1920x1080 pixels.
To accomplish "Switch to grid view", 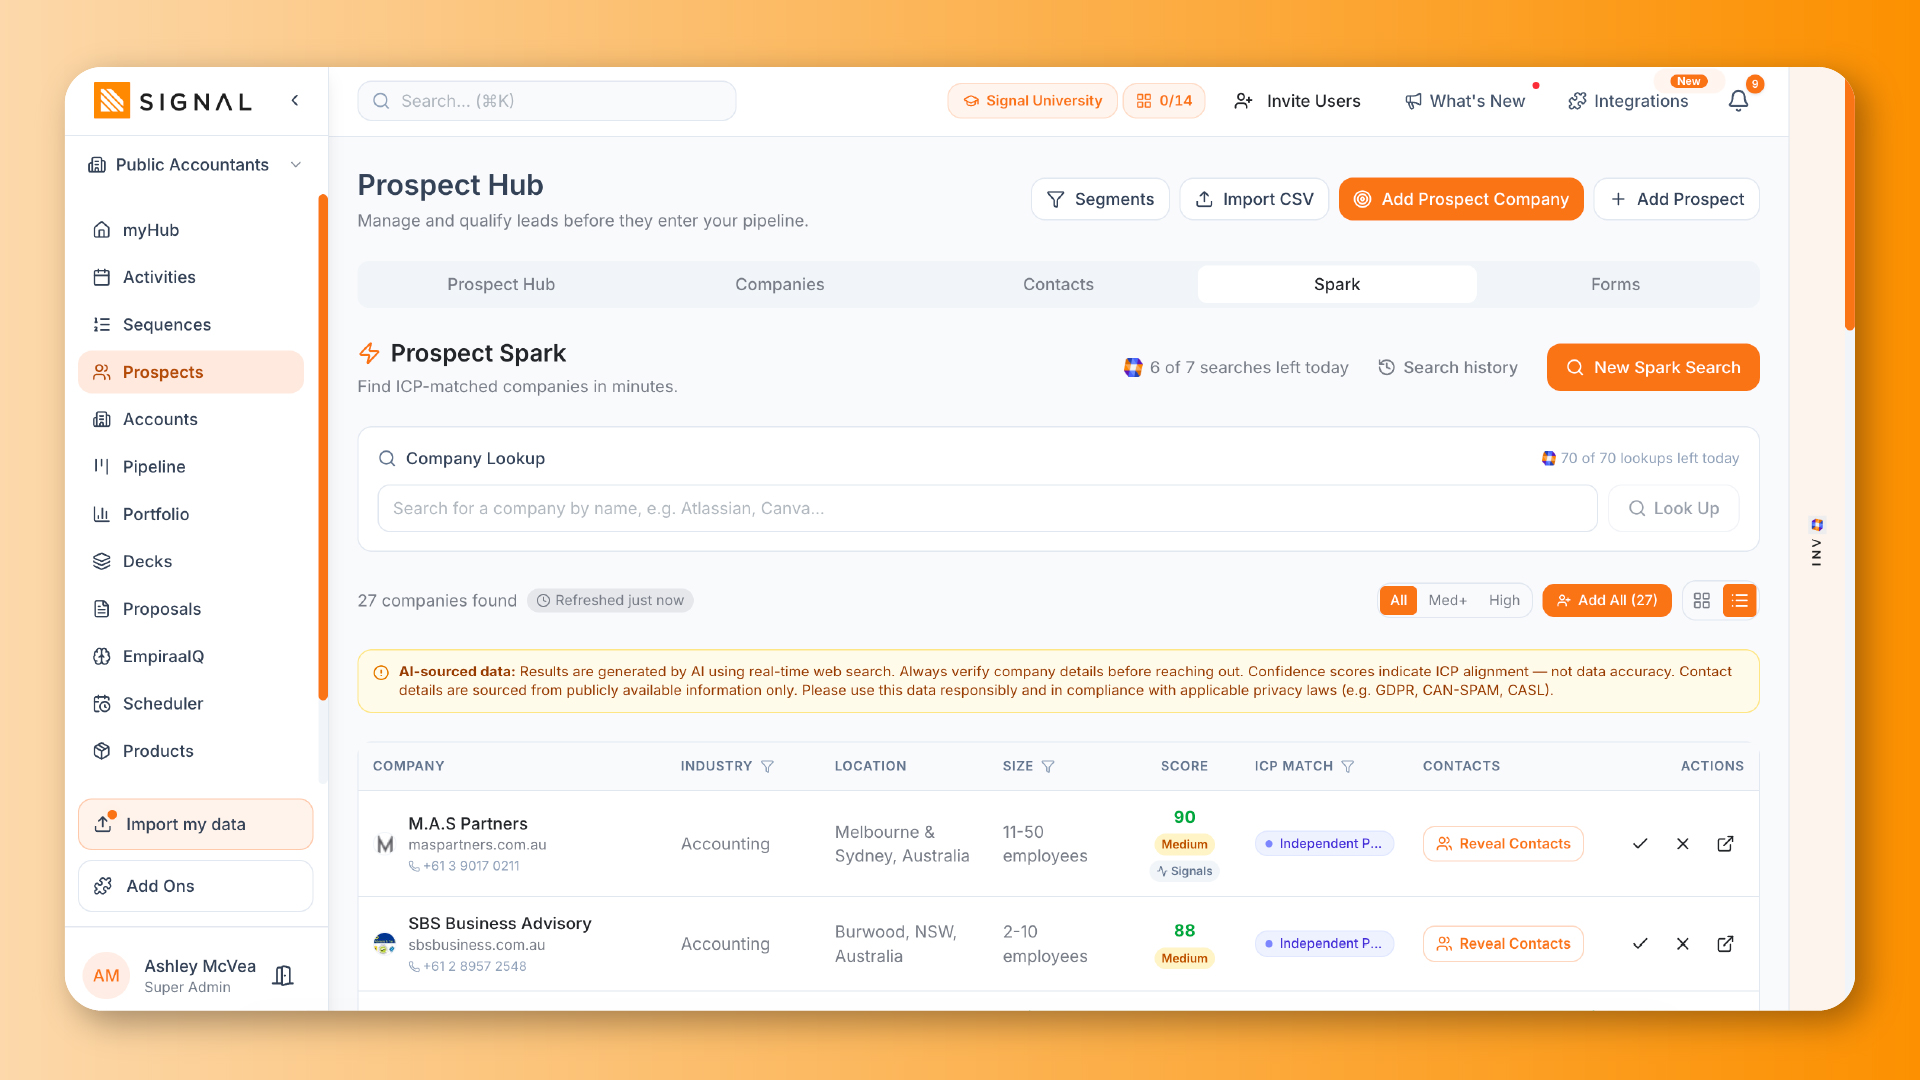I will (x=1702, y=600).
